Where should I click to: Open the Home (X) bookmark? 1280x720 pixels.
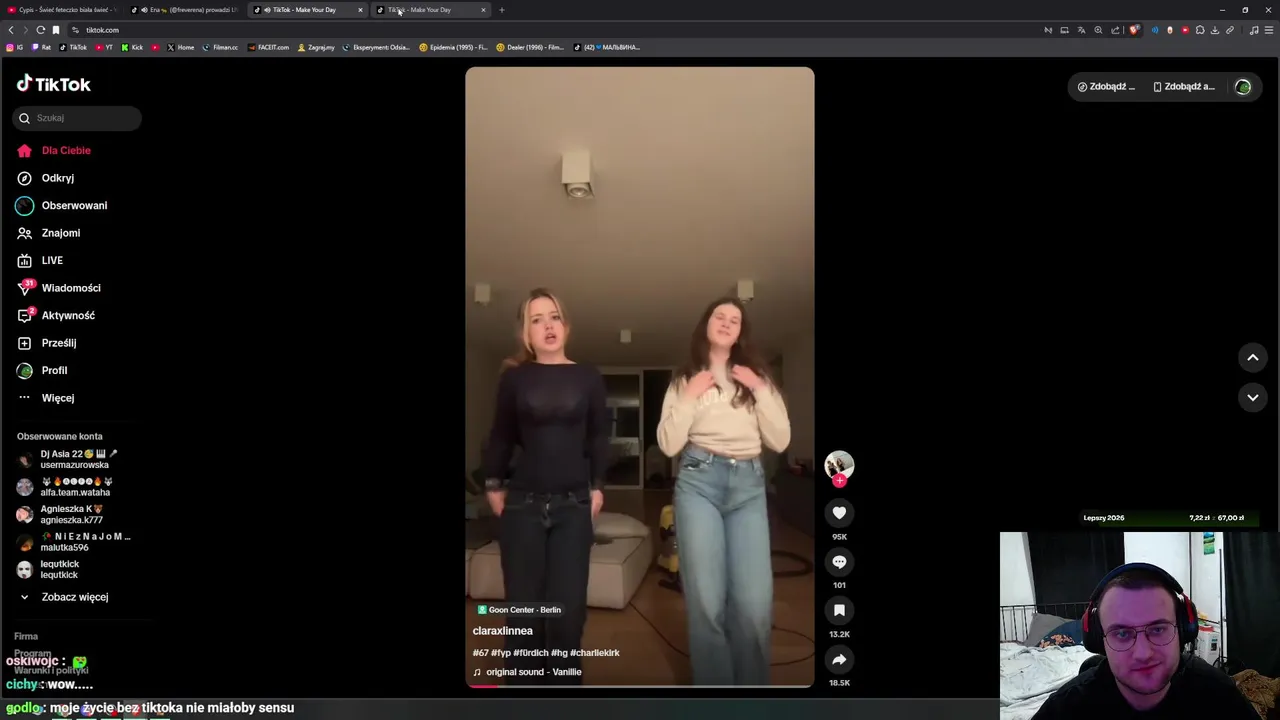tap(181, 47)
